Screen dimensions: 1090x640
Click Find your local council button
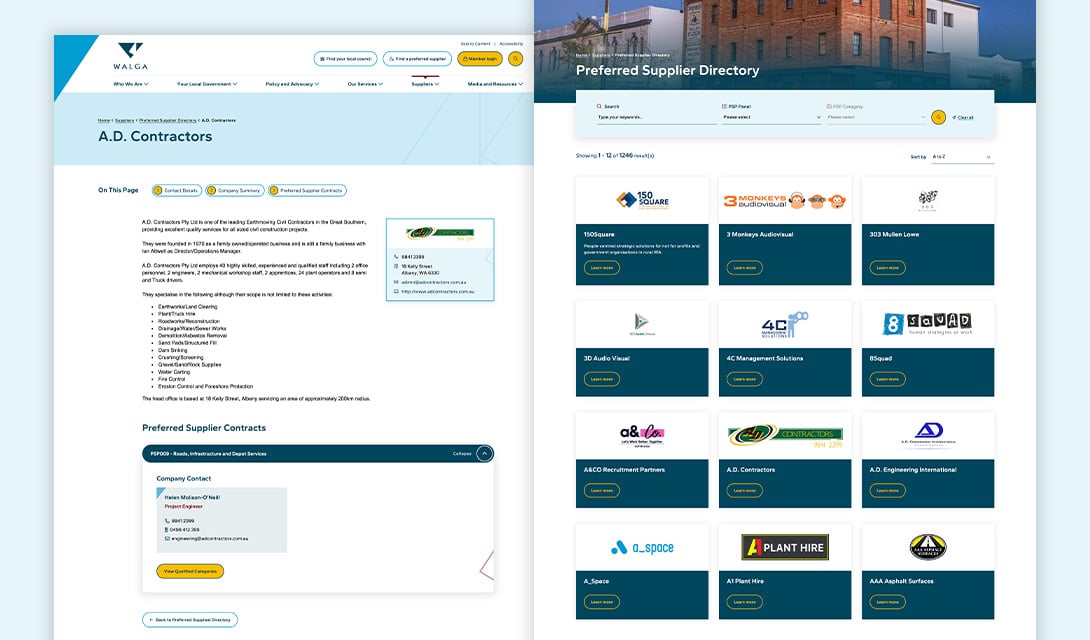click(345, 59)
